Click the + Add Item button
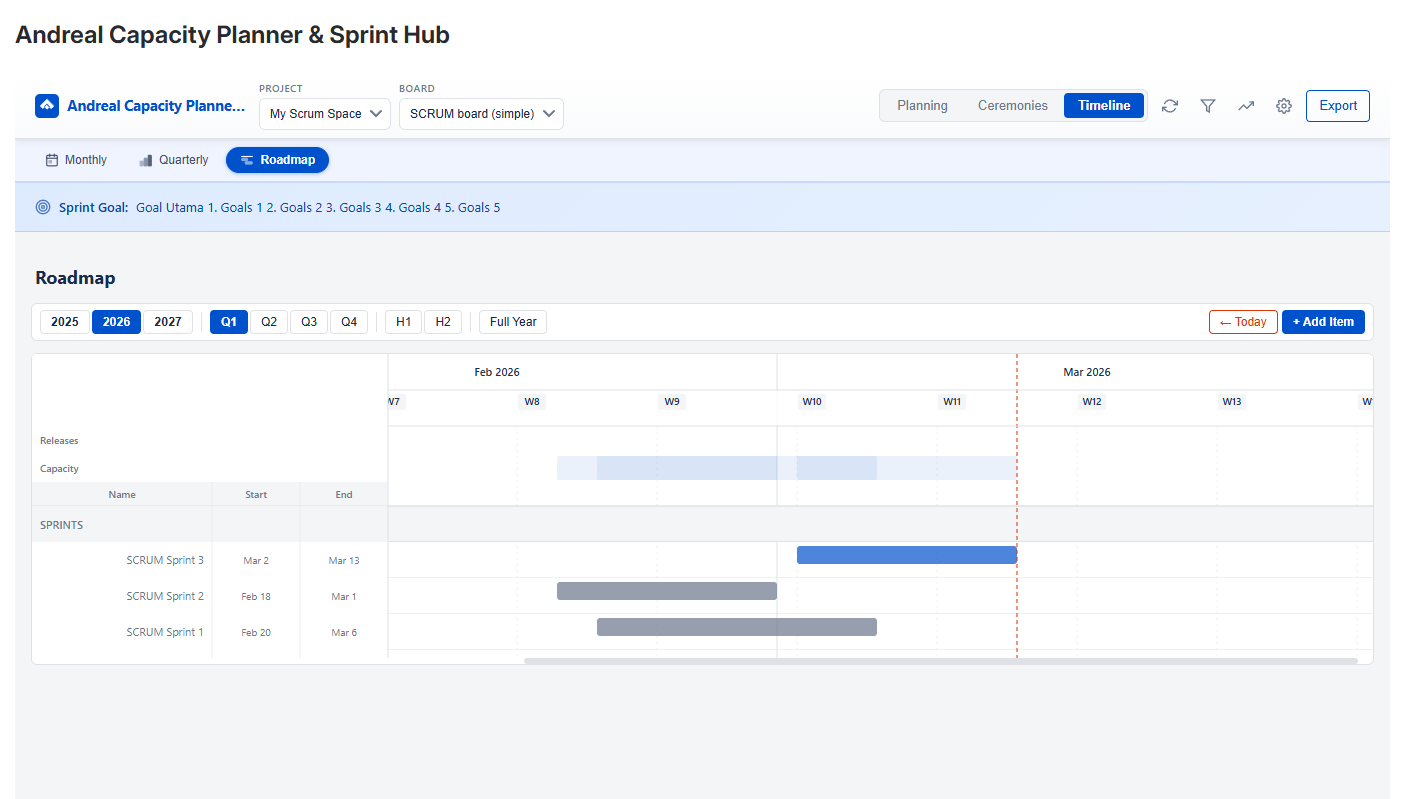The width and height of the screenshot is (1403, 799). click(x=1323, y=321)
